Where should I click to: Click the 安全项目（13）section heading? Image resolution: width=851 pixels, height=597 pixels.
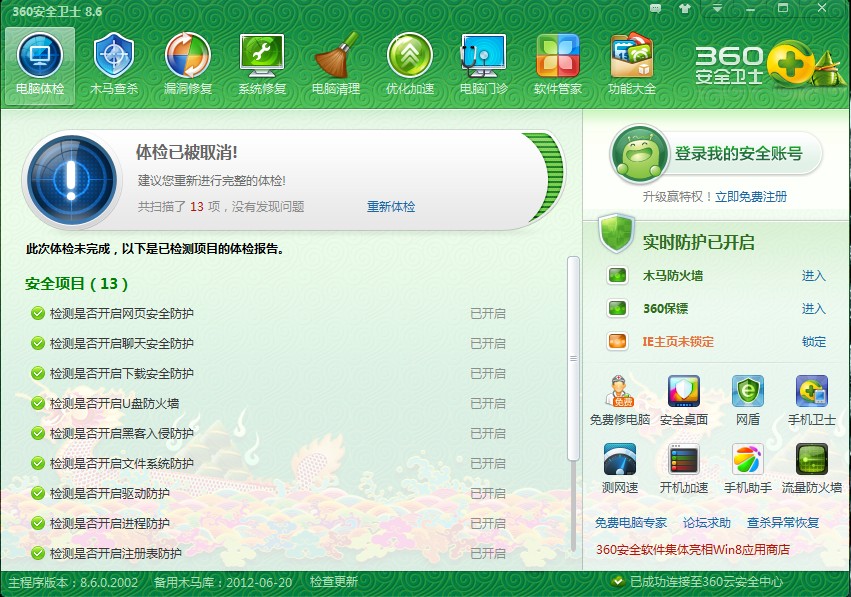click(x=77, y=284)
